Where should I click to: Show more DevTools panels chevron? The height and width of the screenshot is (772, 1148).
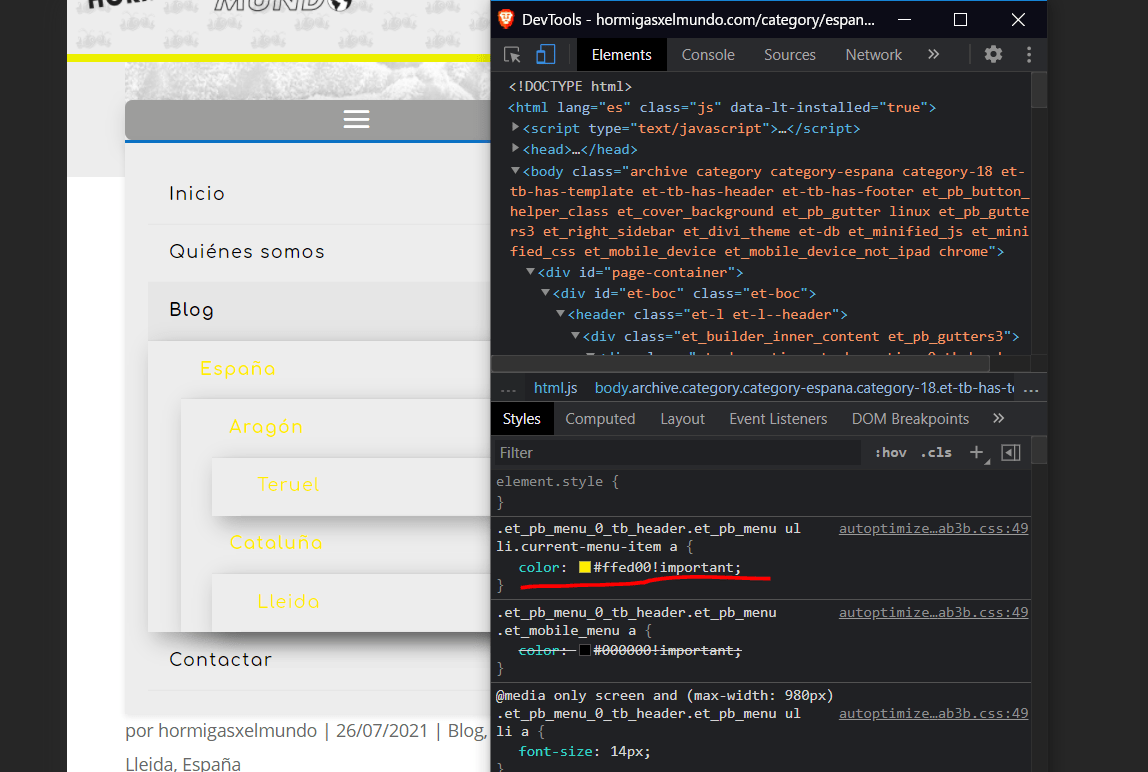[933, 54]
